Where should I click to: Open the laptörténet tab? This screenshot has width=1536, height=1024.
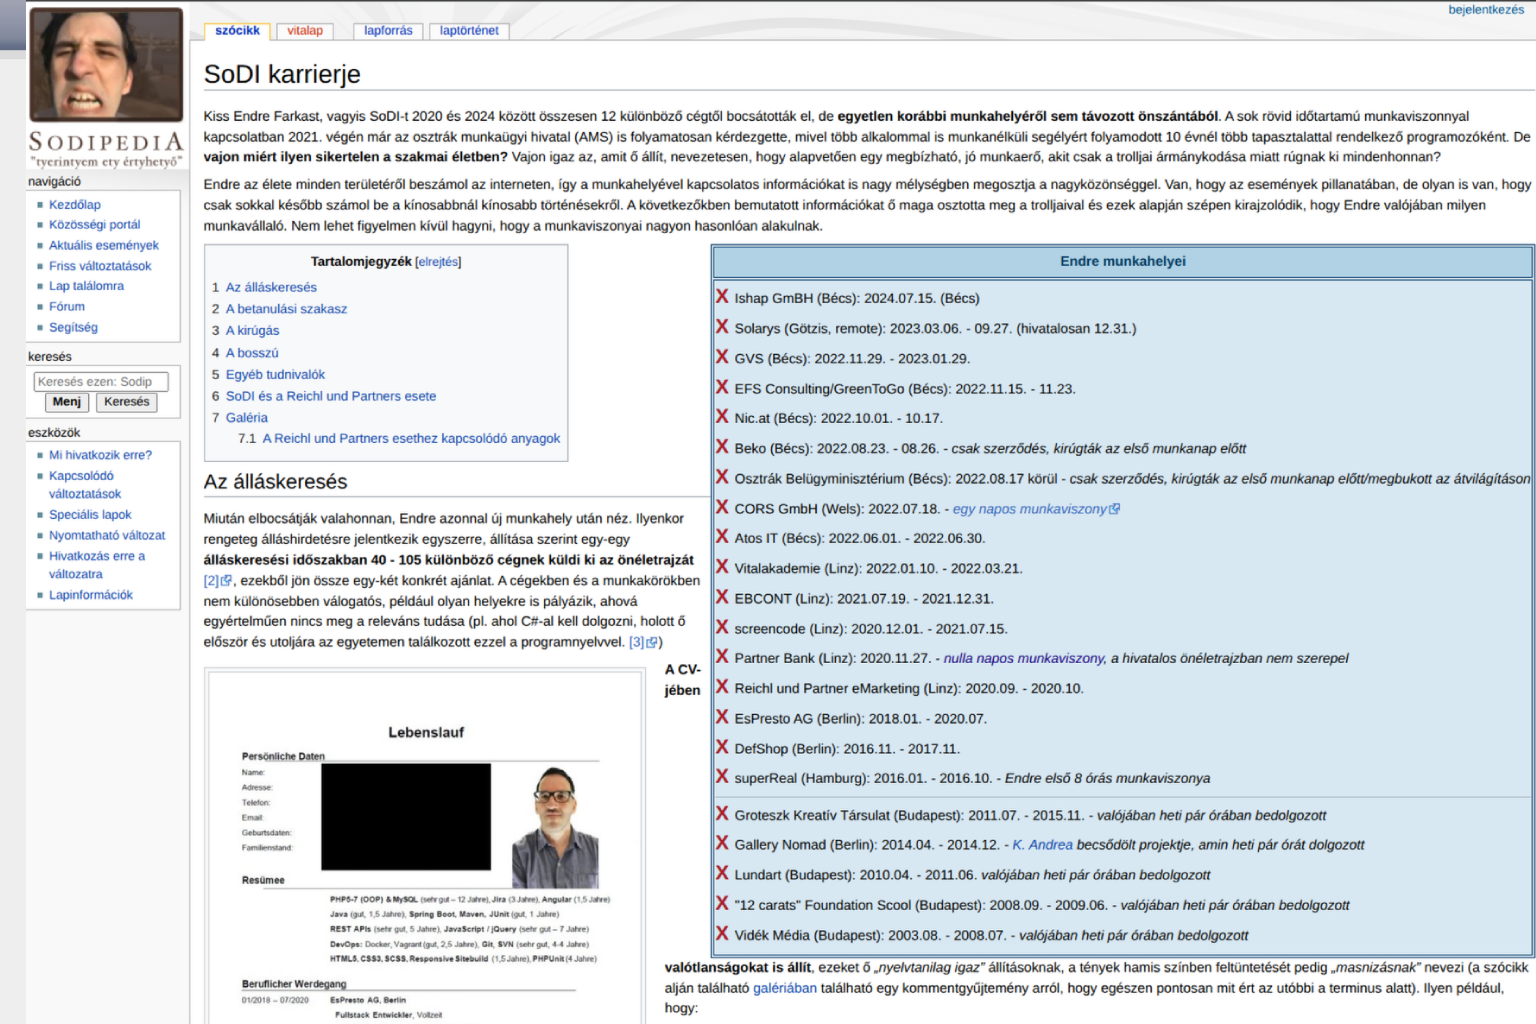(x=469, y=31)
